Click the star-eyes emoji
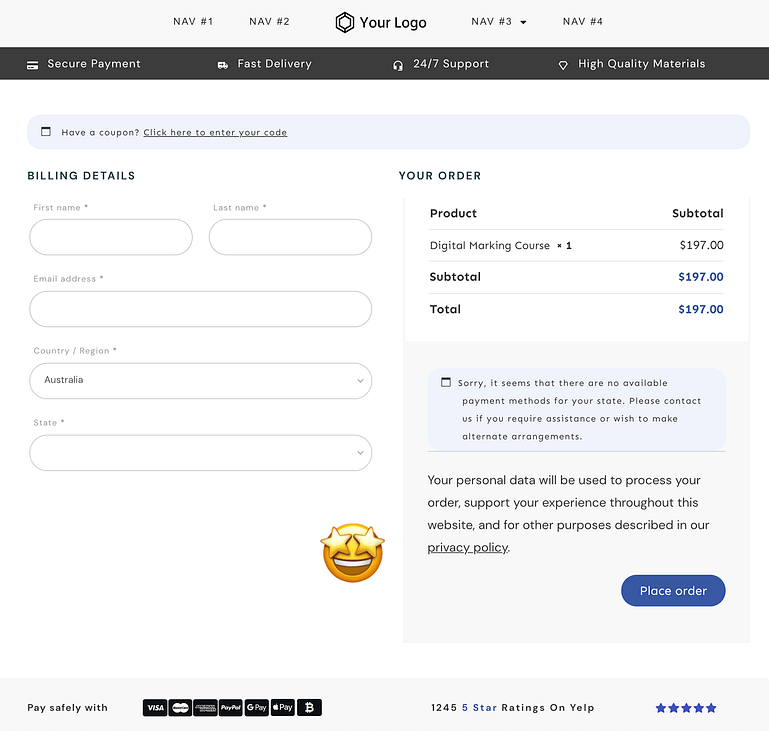Image resolution: width=769 pixels, height=731 pixels. (x=352, y=553)
